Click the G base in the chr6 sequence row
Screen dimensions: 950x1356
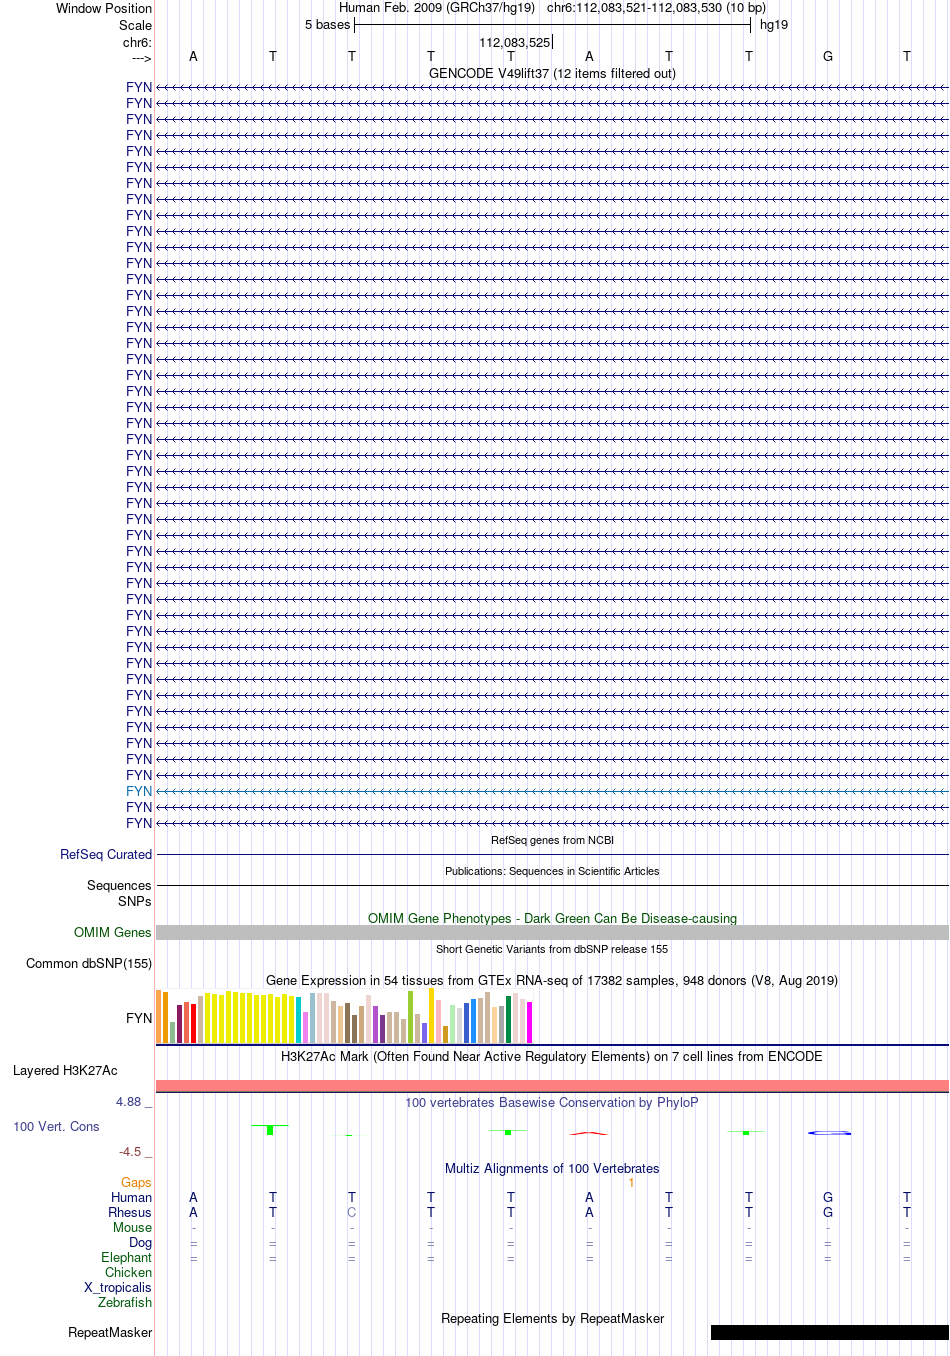(x=828, y=57)
